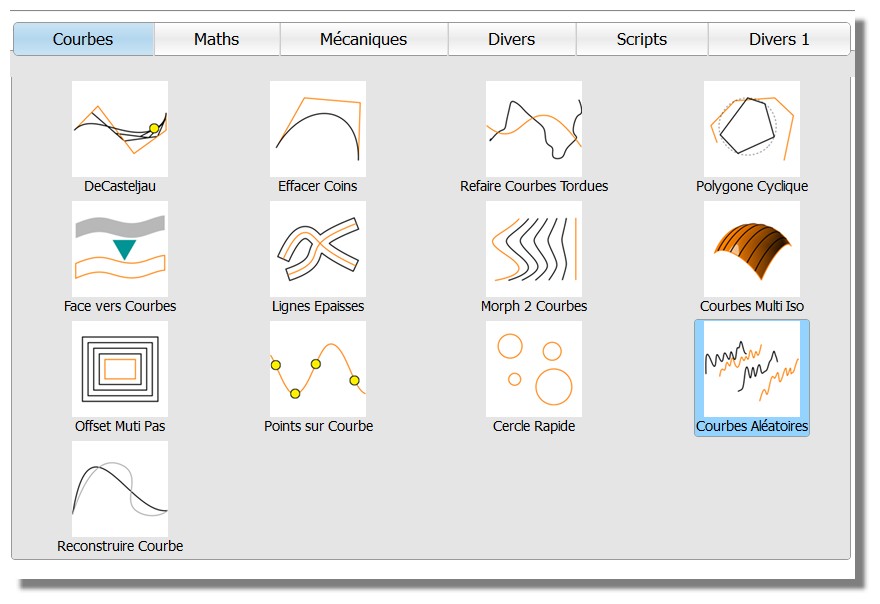Go to the Mécaniques tab
This screenshot has width=880, height=604.
point(364,39)
